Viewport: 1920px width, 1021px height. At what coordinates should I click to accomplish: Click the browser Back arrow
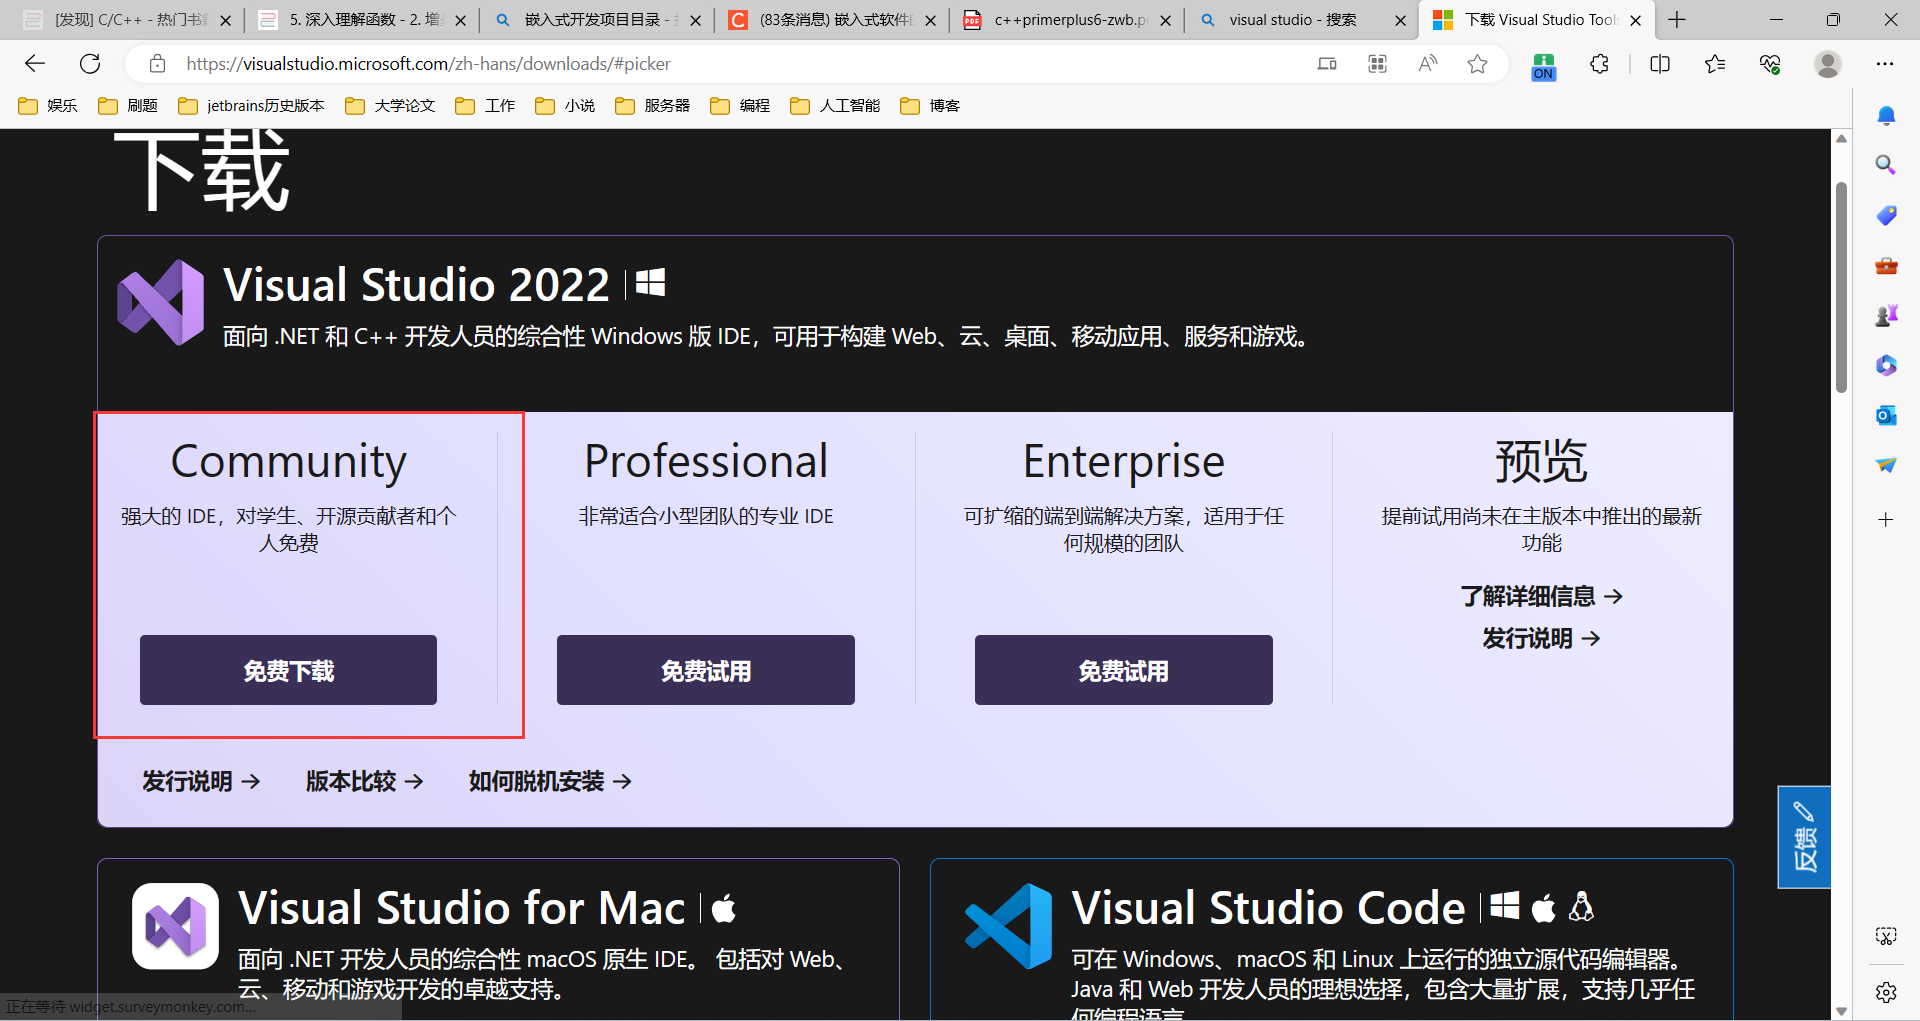tap(35, 64)
